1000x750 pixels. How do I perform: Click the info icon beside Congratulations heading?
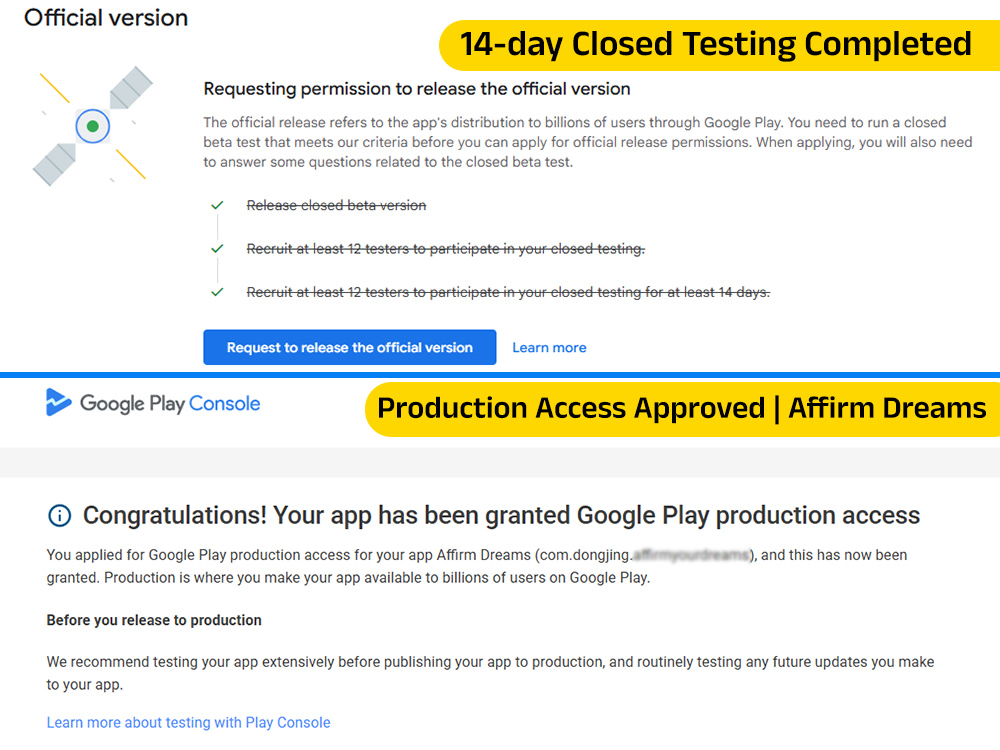[60, 515]
